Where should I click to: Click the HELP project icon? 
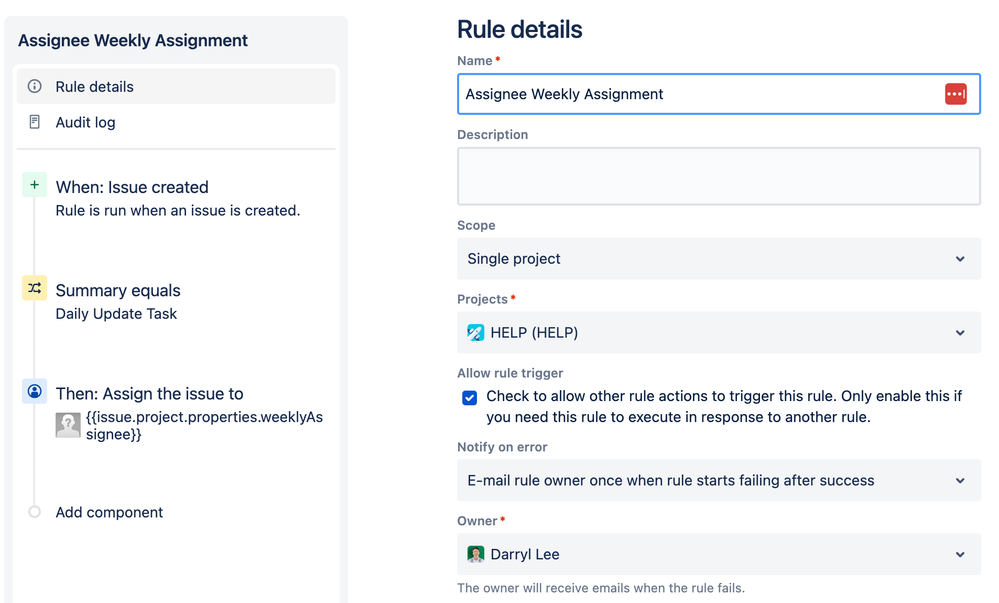point(476,333)
